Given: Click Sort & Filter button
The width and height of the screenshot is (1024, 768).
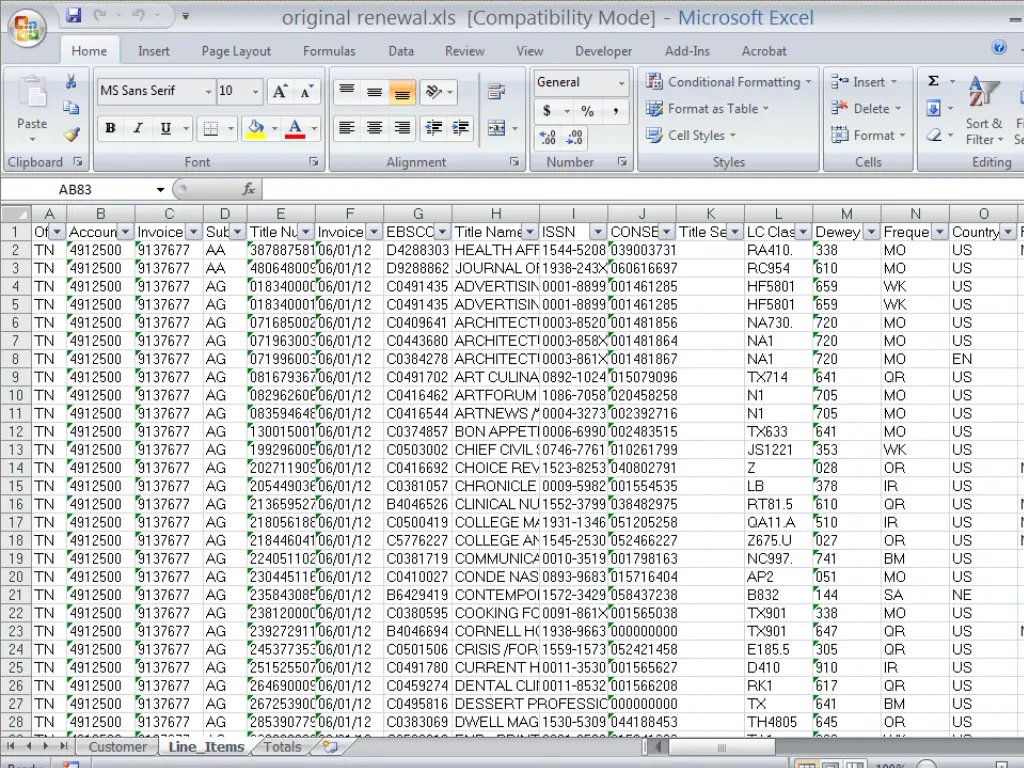Looking at the screenshot, I should (x=984, y=111).
